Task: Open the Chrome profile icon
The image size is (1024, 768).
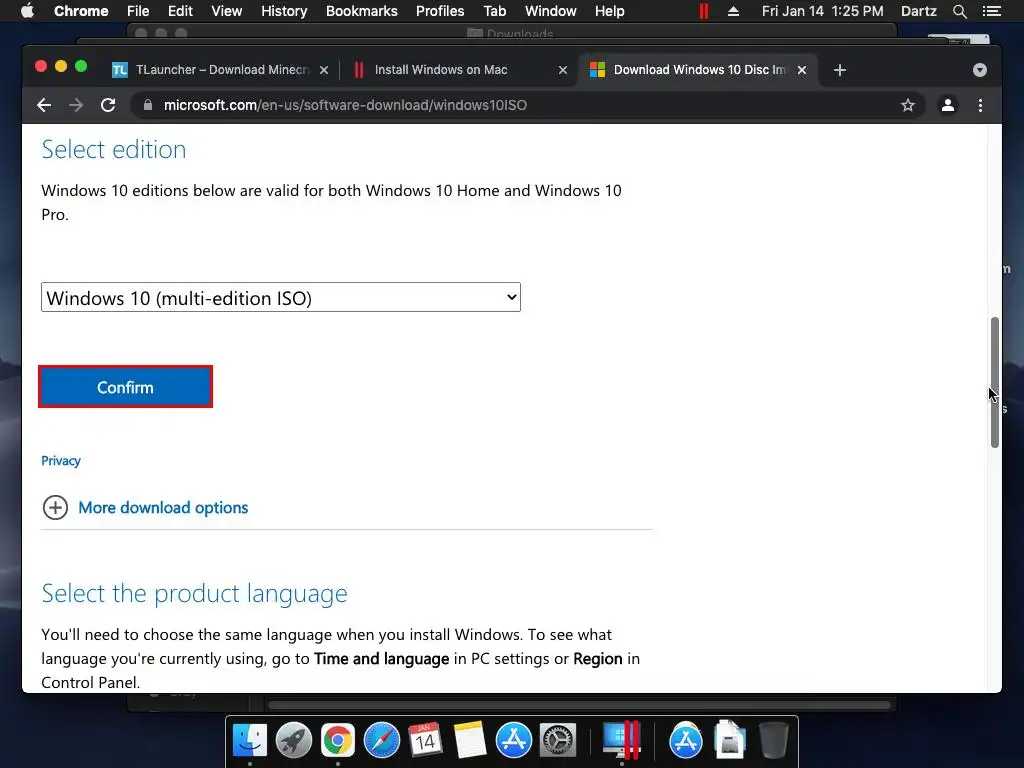Action: (x=948, y=105)
